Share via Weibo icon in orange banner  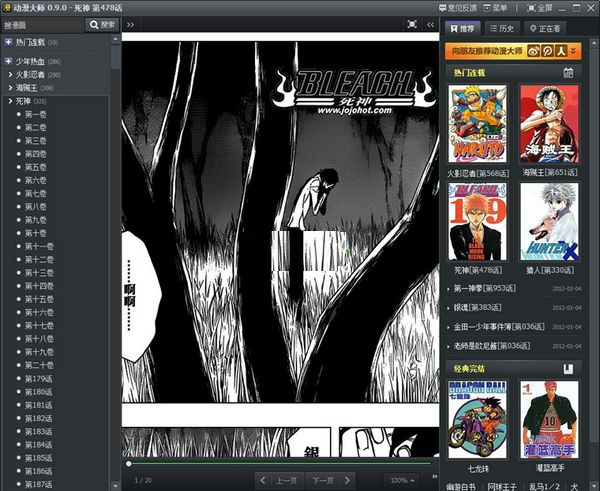pos(533,51)
